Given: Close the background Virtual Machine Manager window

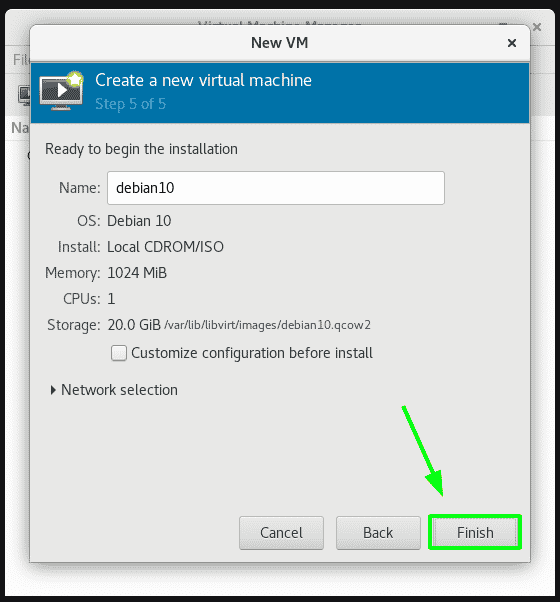Looking at the screenshot, I should (537, 27).
